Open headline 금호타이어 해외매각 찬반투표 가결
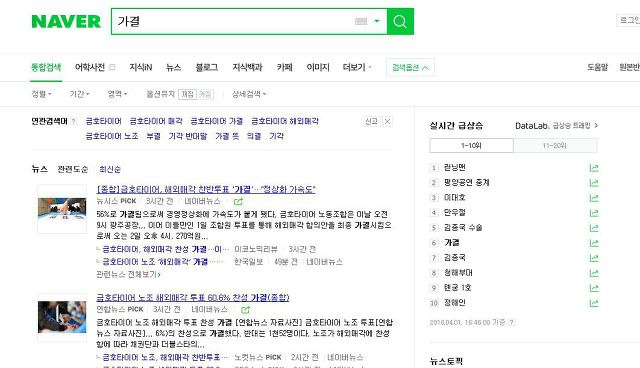 pyautogui.click(x=206, y=189)
